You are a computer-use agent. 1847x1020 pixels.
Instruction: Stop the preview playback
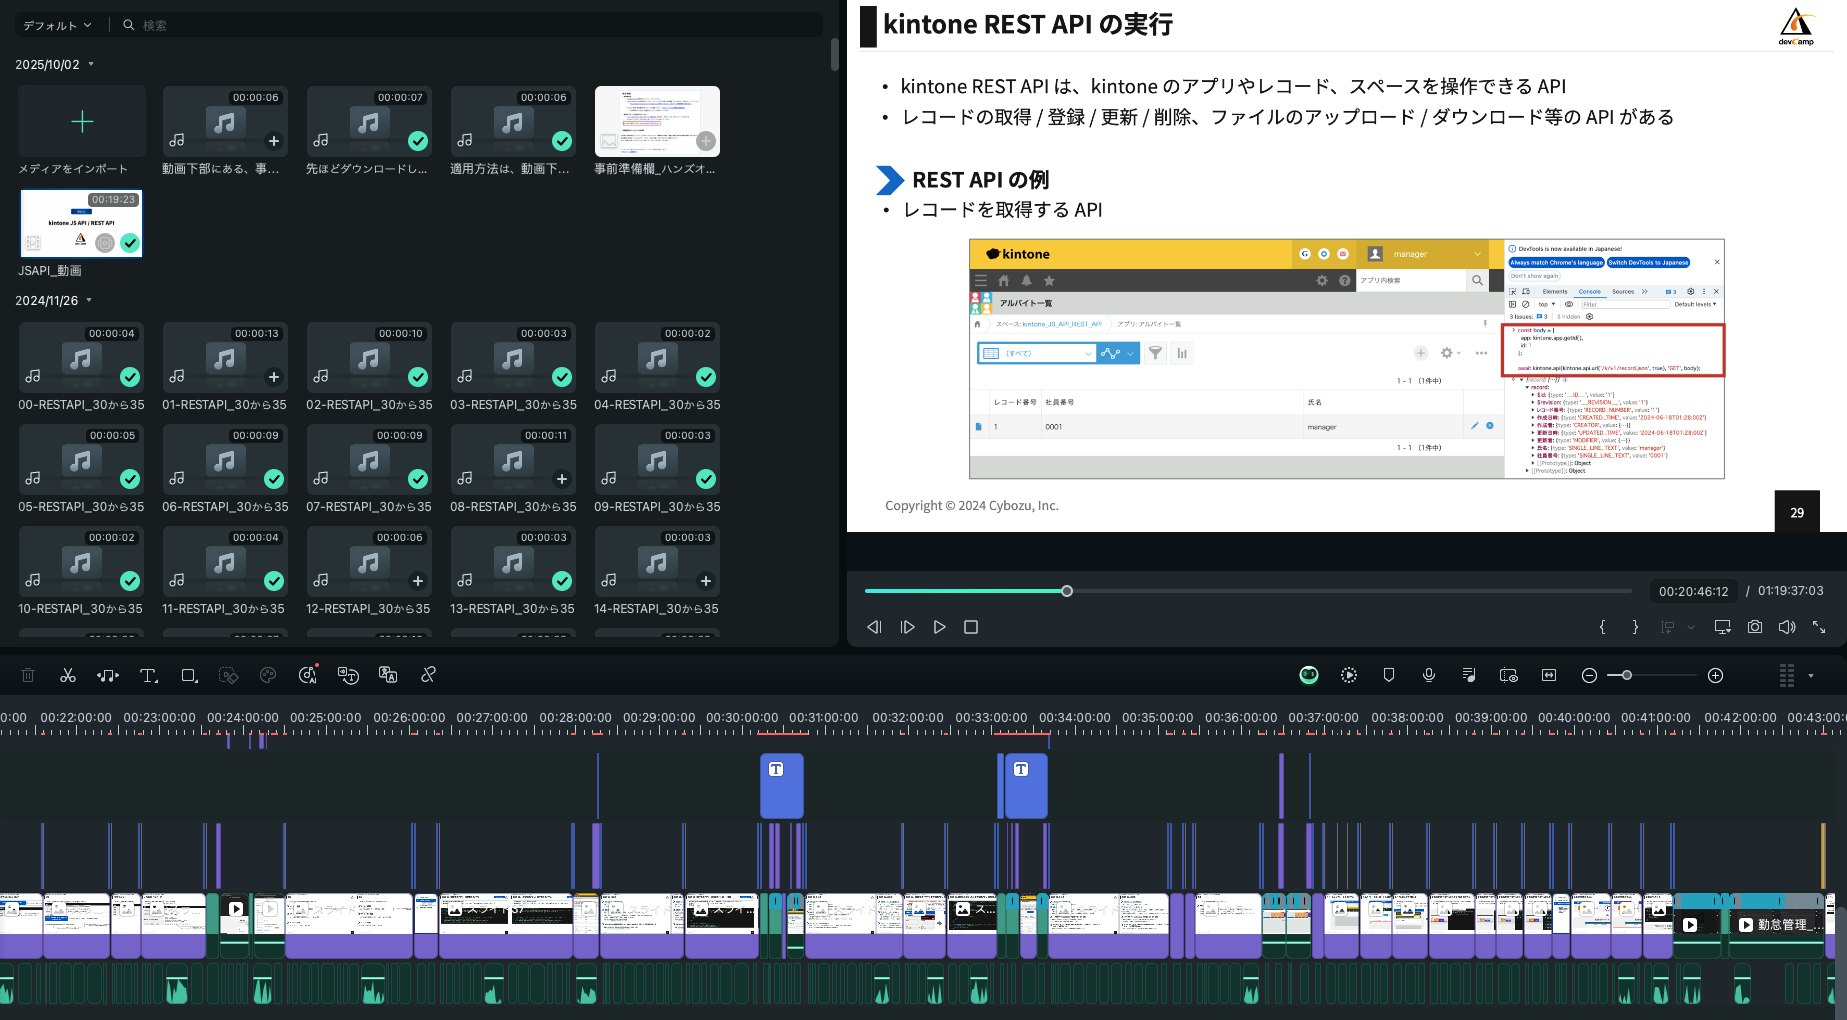coord(971,627)
